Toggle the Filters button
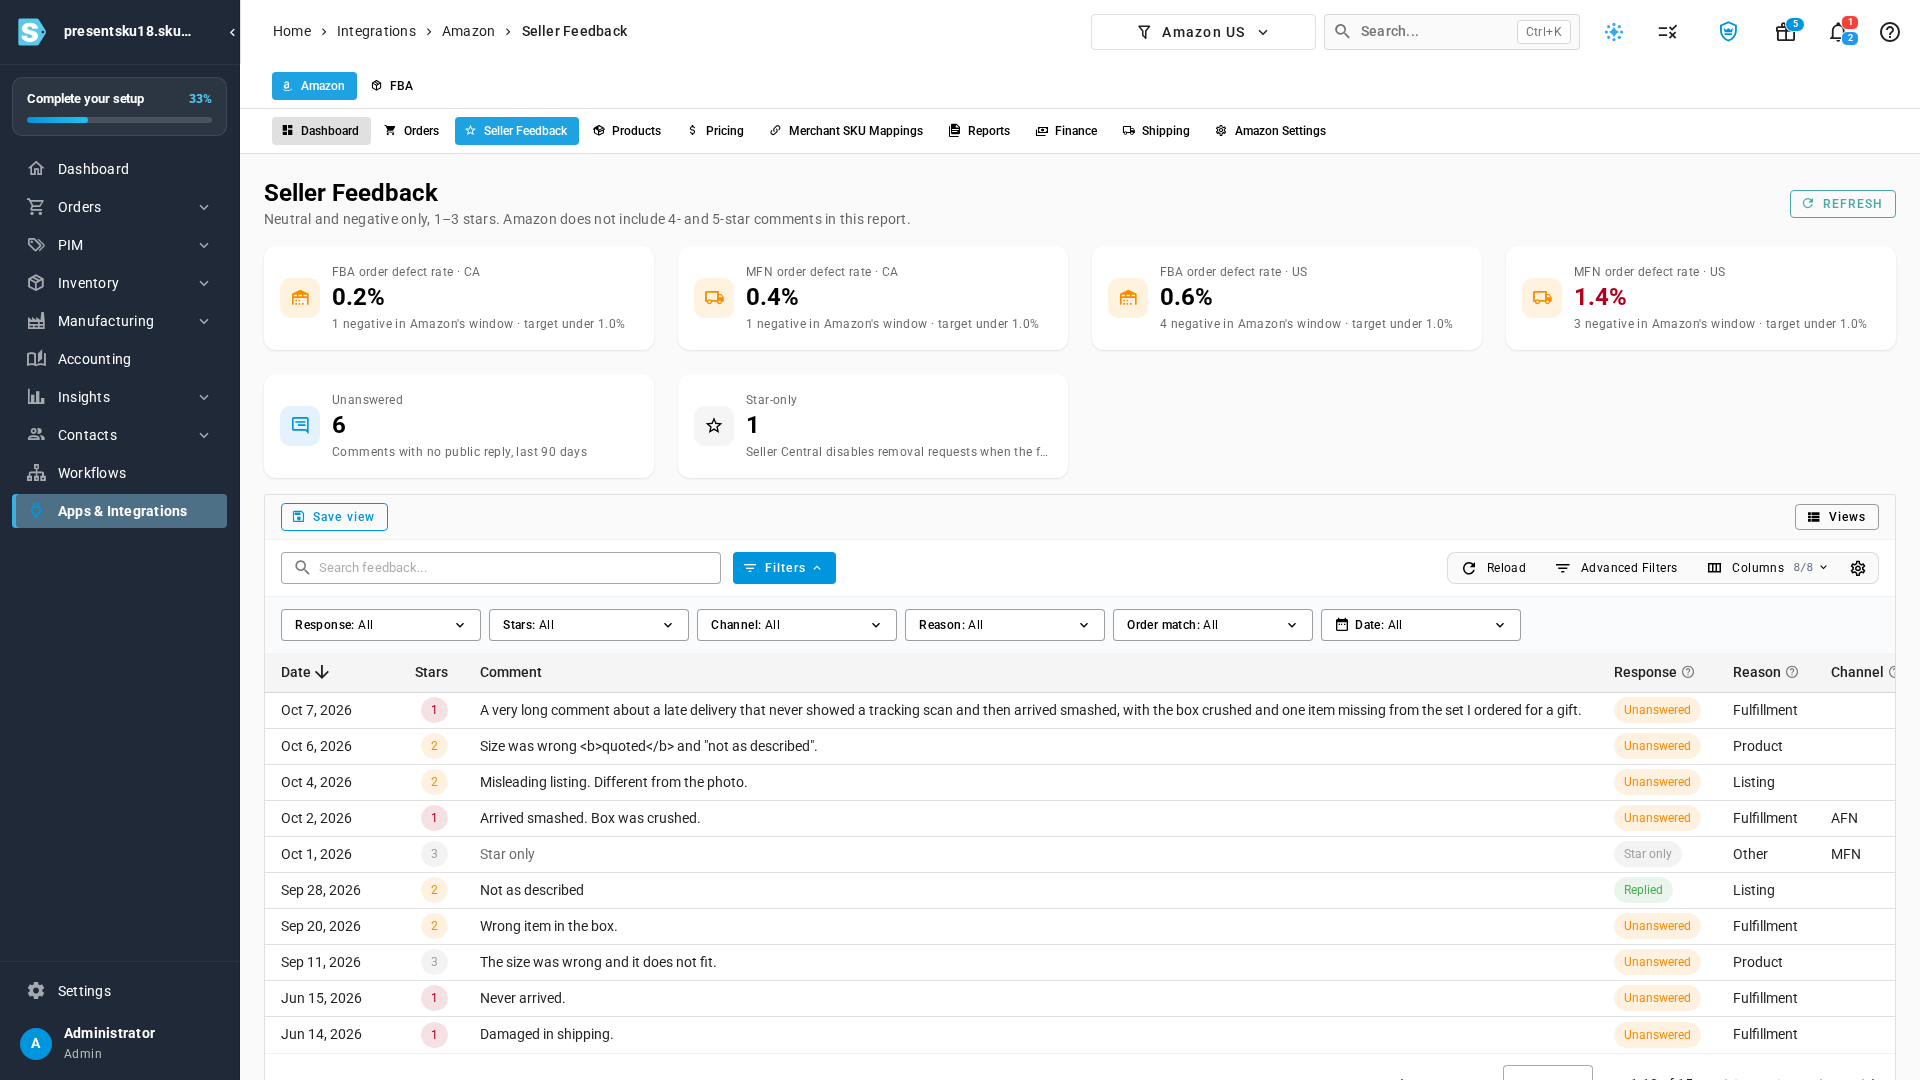 click(784, 568)
